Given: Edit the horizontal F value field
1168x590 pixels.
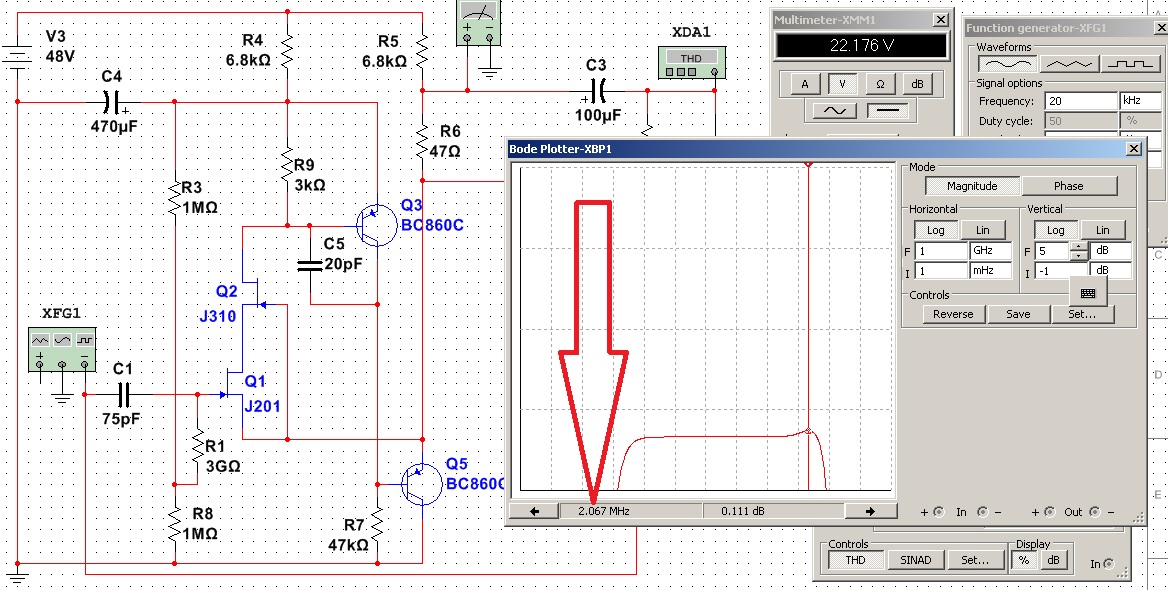Looking at the screenshot, I should 941,252.
